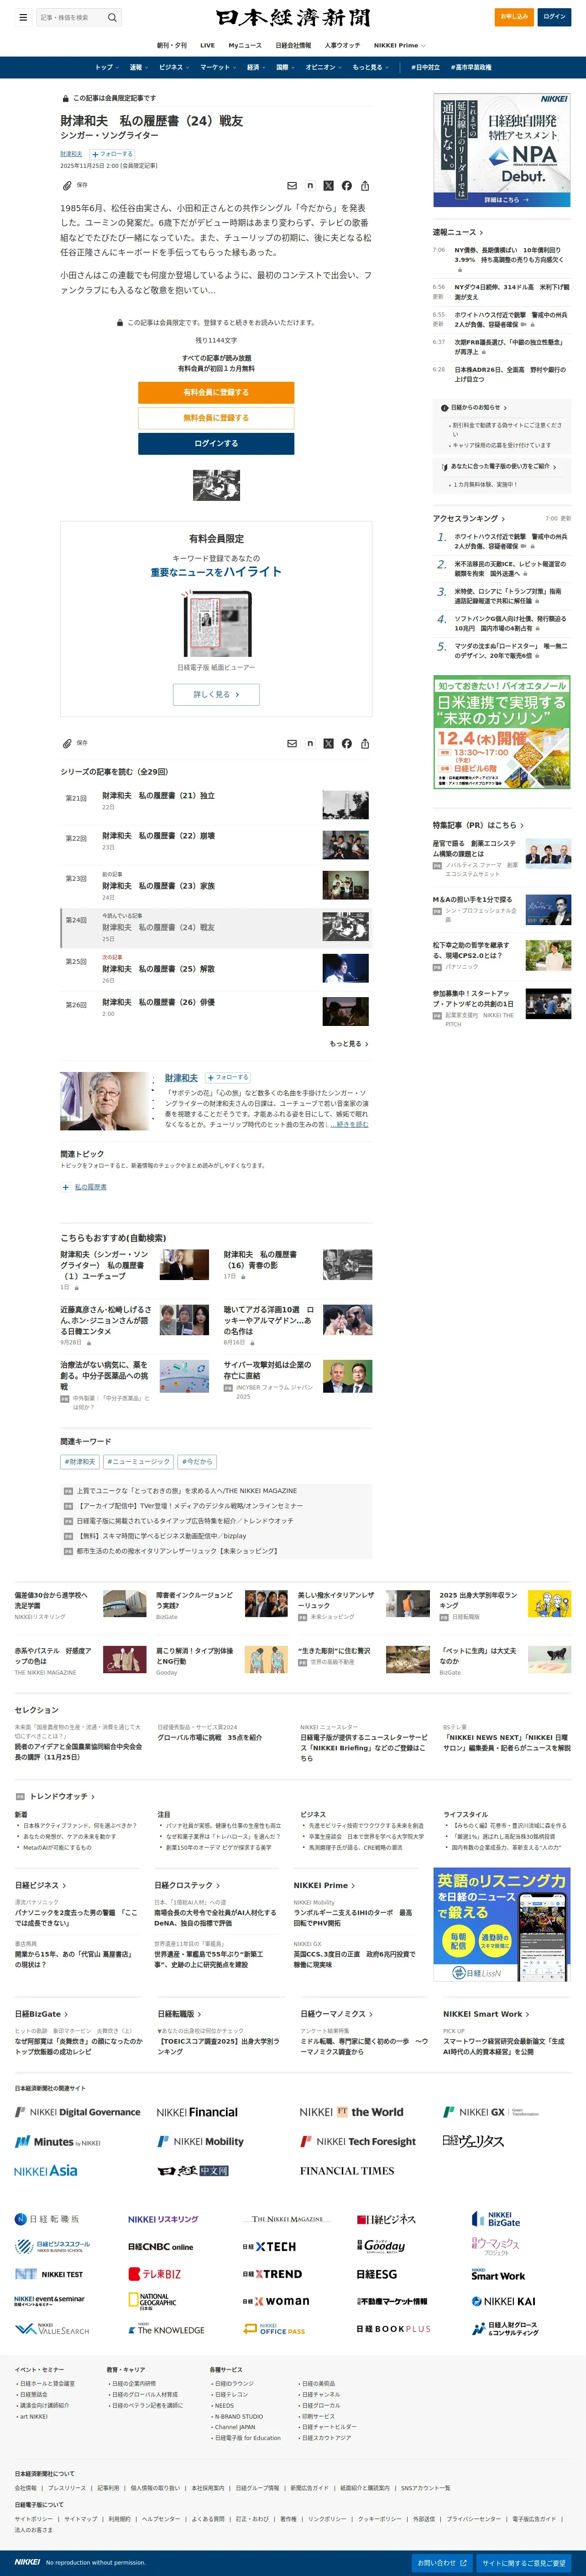This screenshot has width=586, height=2576.
Task: Expand the もっと見る navigation dropdown
Action: point(370,67)
